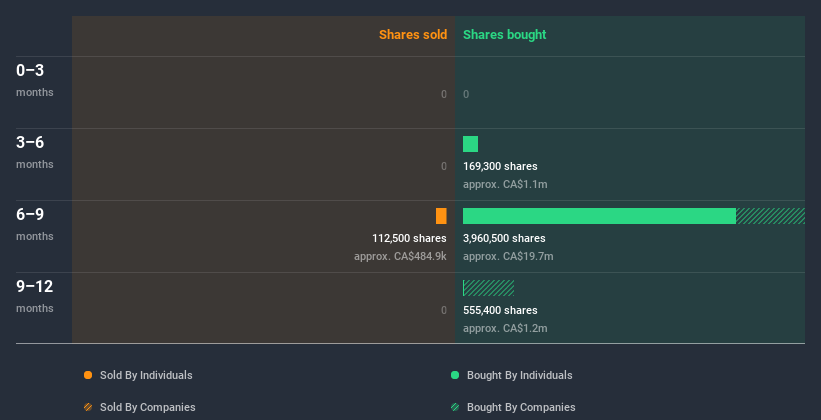Click the shares sold zero in 3–6 months row
This screenshot has width=821, height=420.
pos(444,167)
